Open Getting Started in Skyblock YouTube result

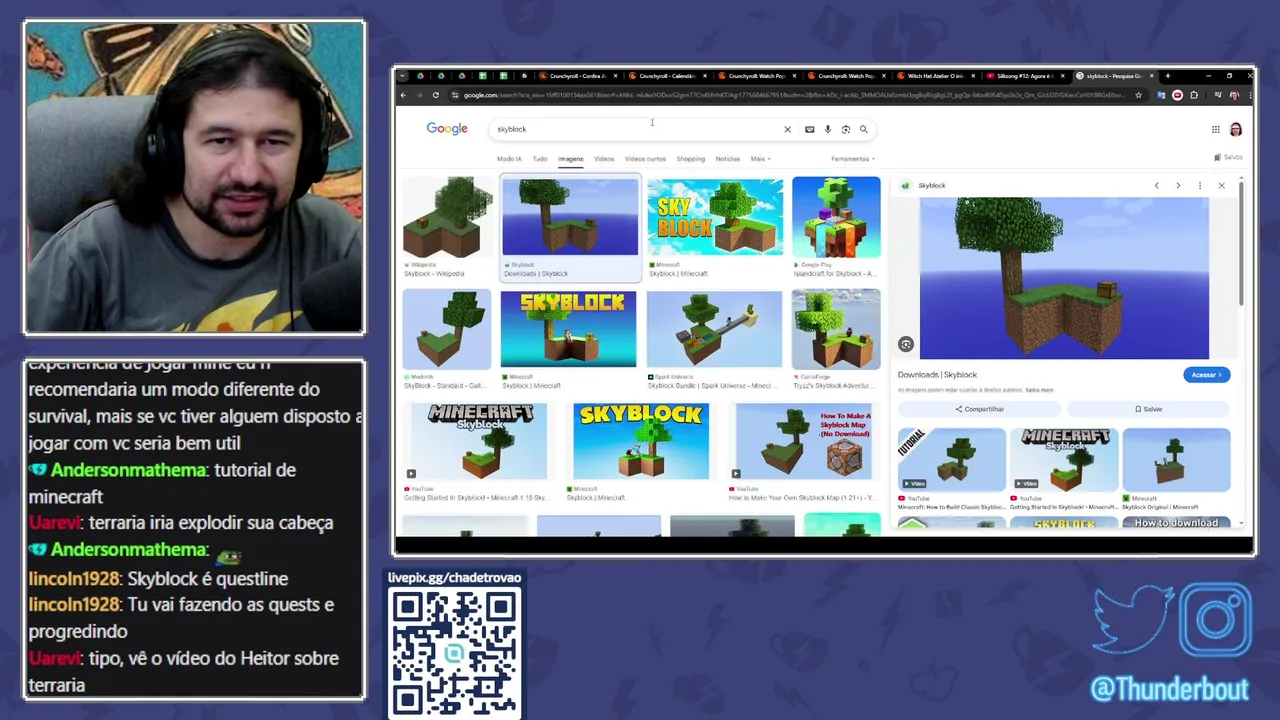point(478,452)
